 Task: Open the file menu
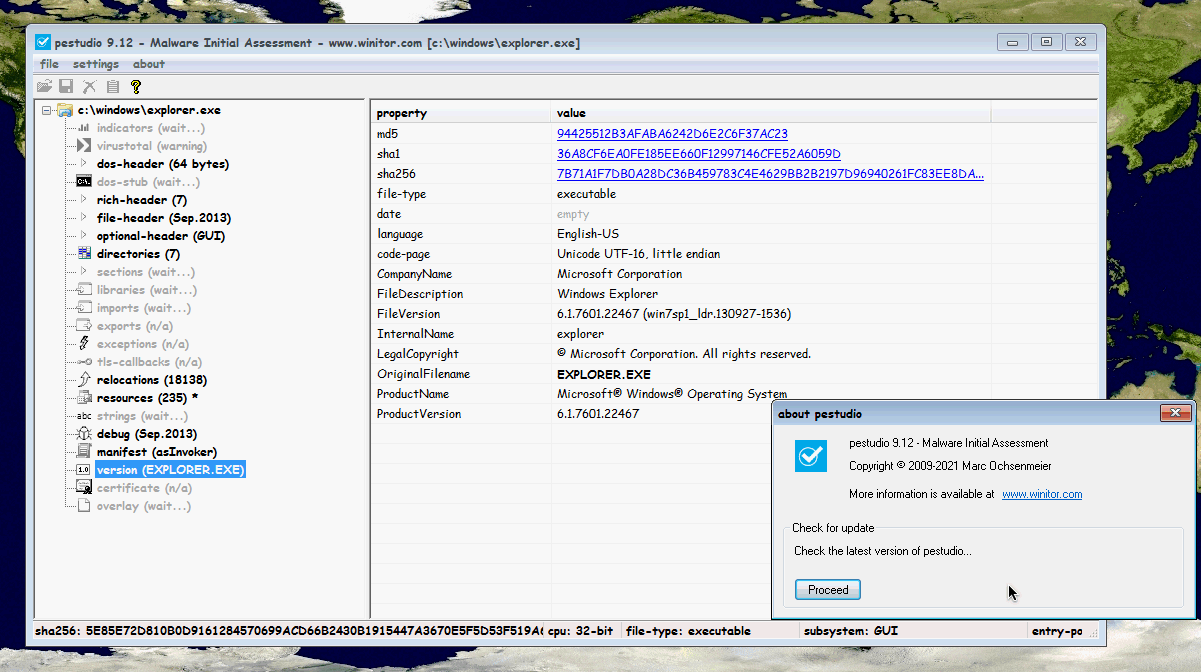[x=49, y=64]
